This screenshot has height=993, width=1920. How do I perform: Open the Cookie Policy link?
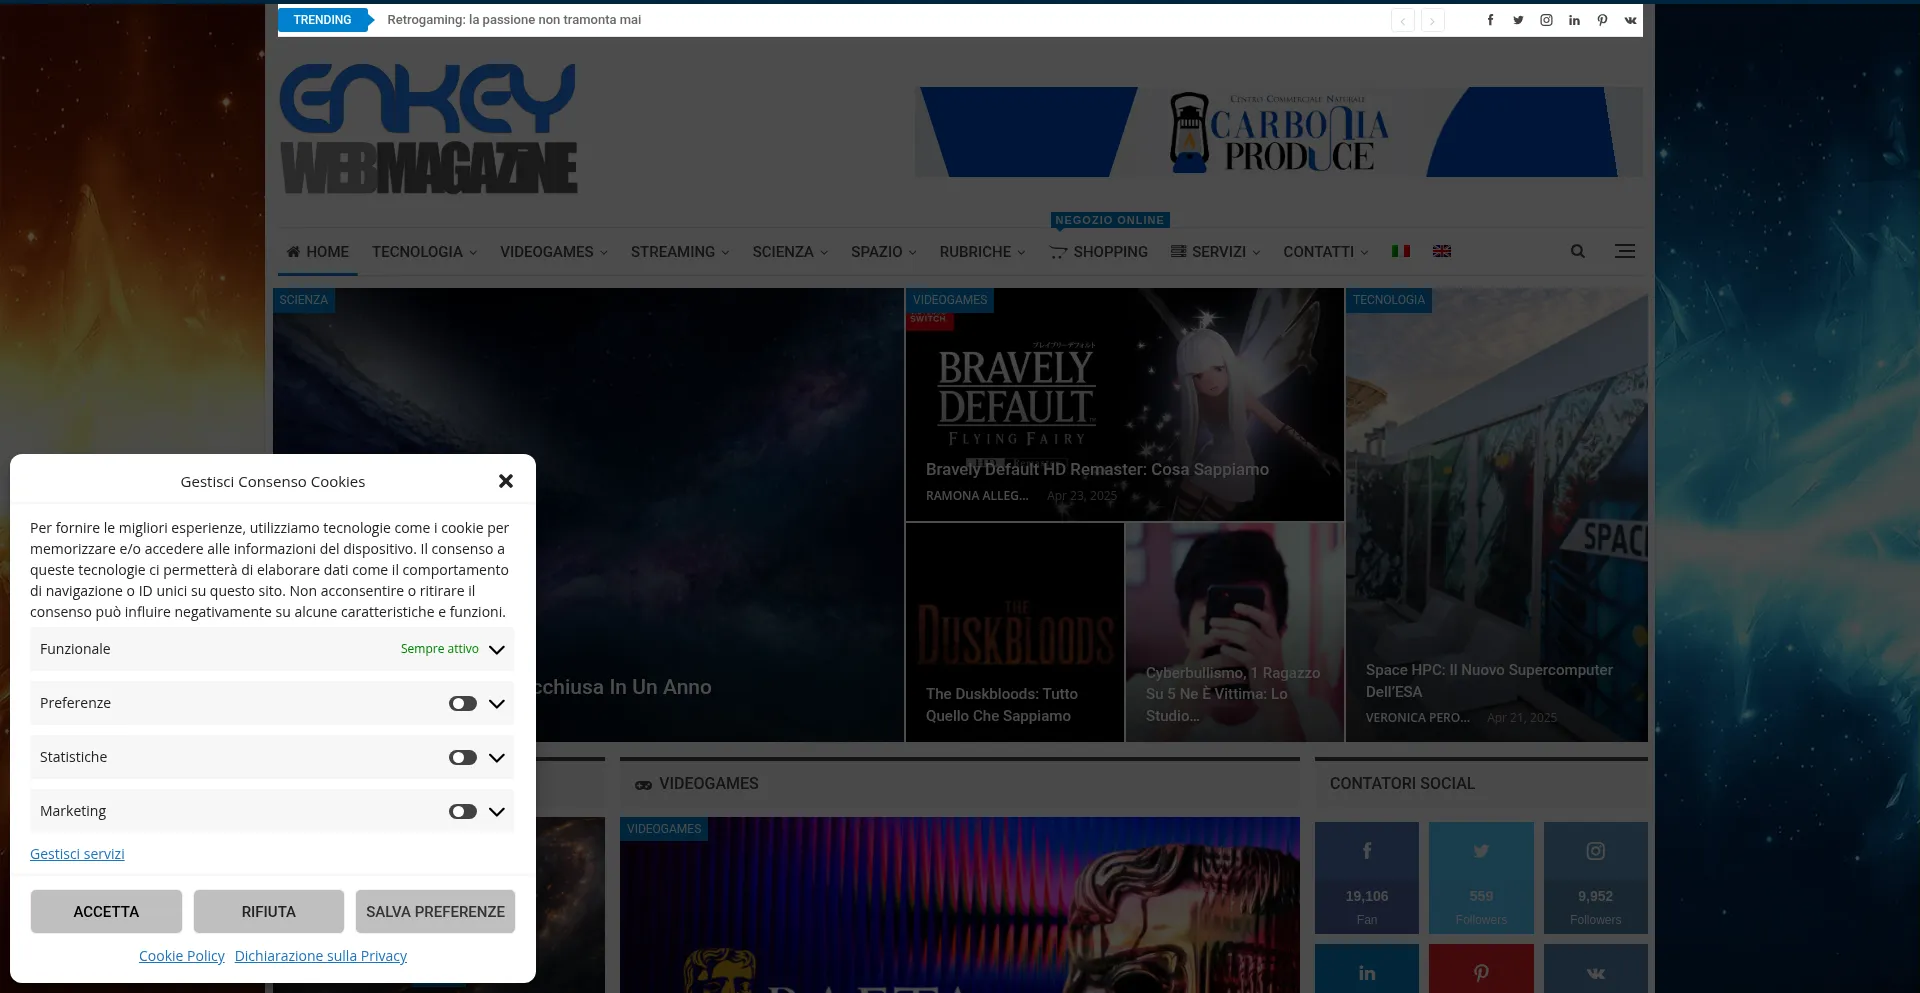point(181,956)
